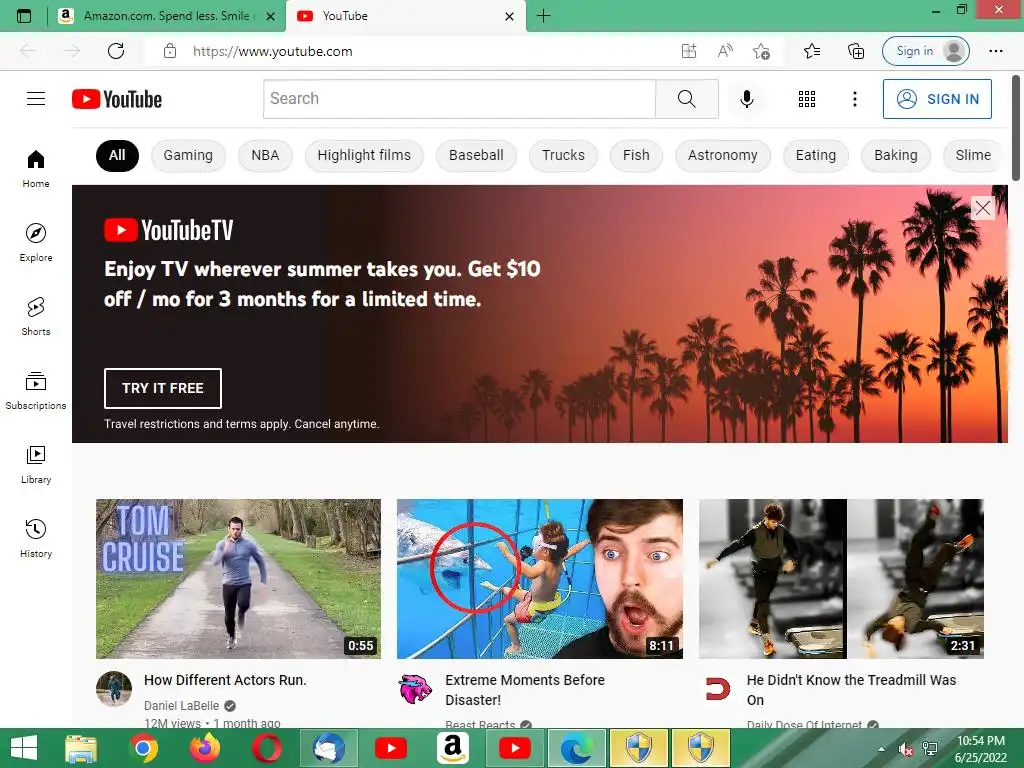1024x768 pixels.
Task: Click Edge profile Sign in button
Action: [925, 51]
